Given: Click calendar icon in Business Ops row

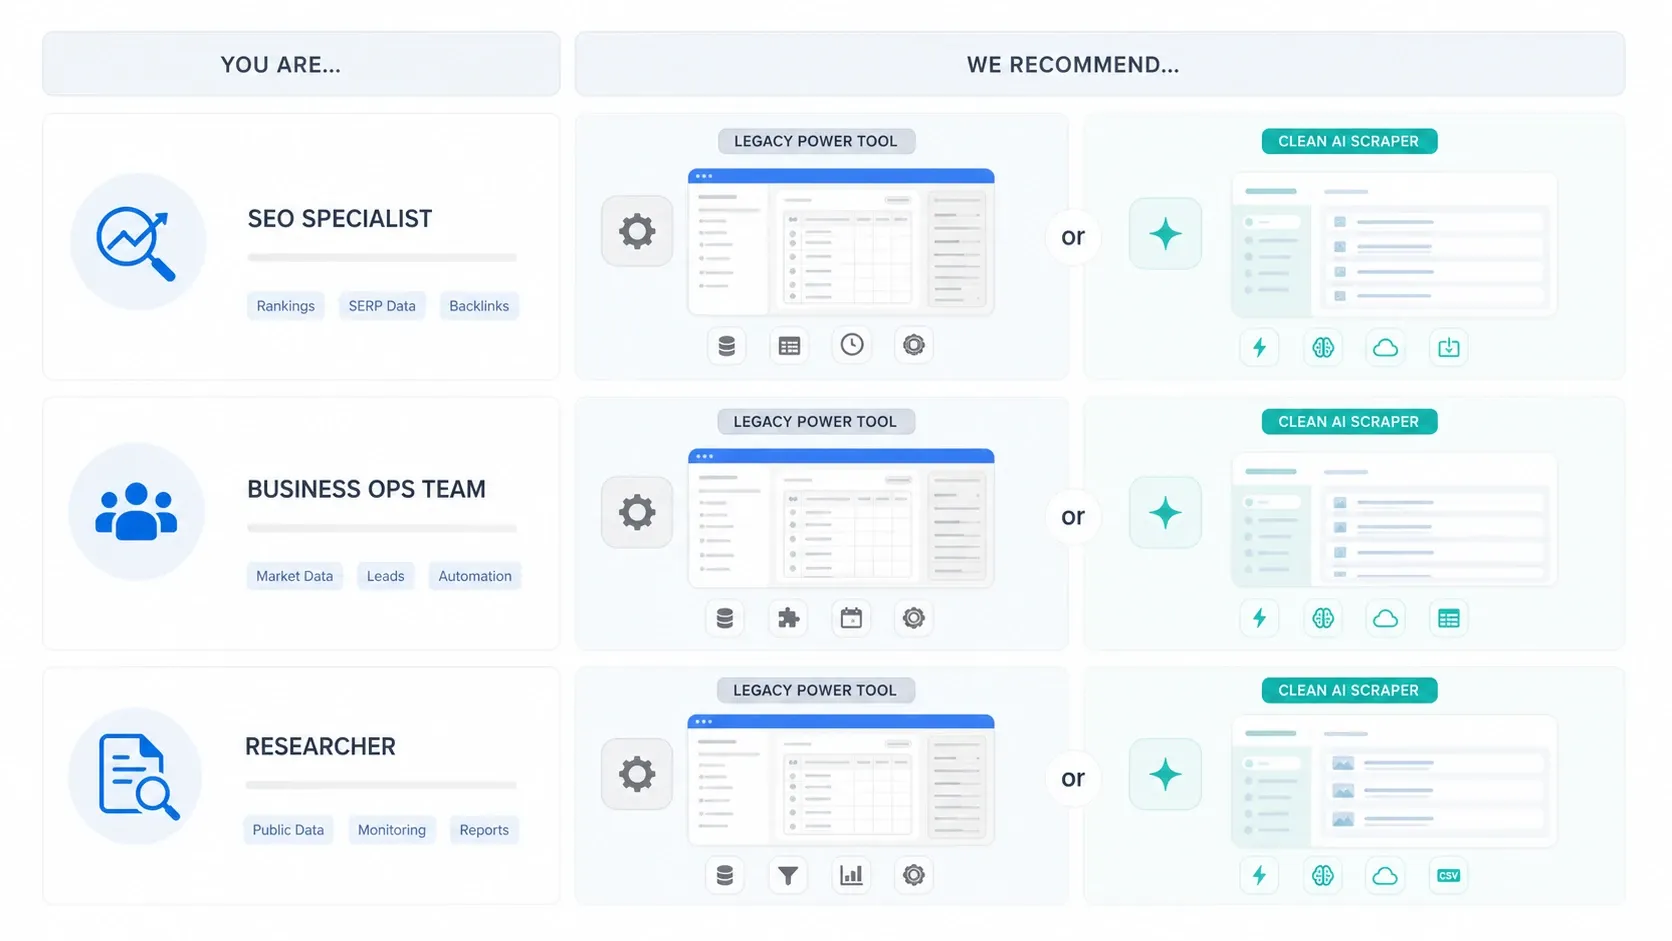Looking at the screenshot, I should [851, 618].
